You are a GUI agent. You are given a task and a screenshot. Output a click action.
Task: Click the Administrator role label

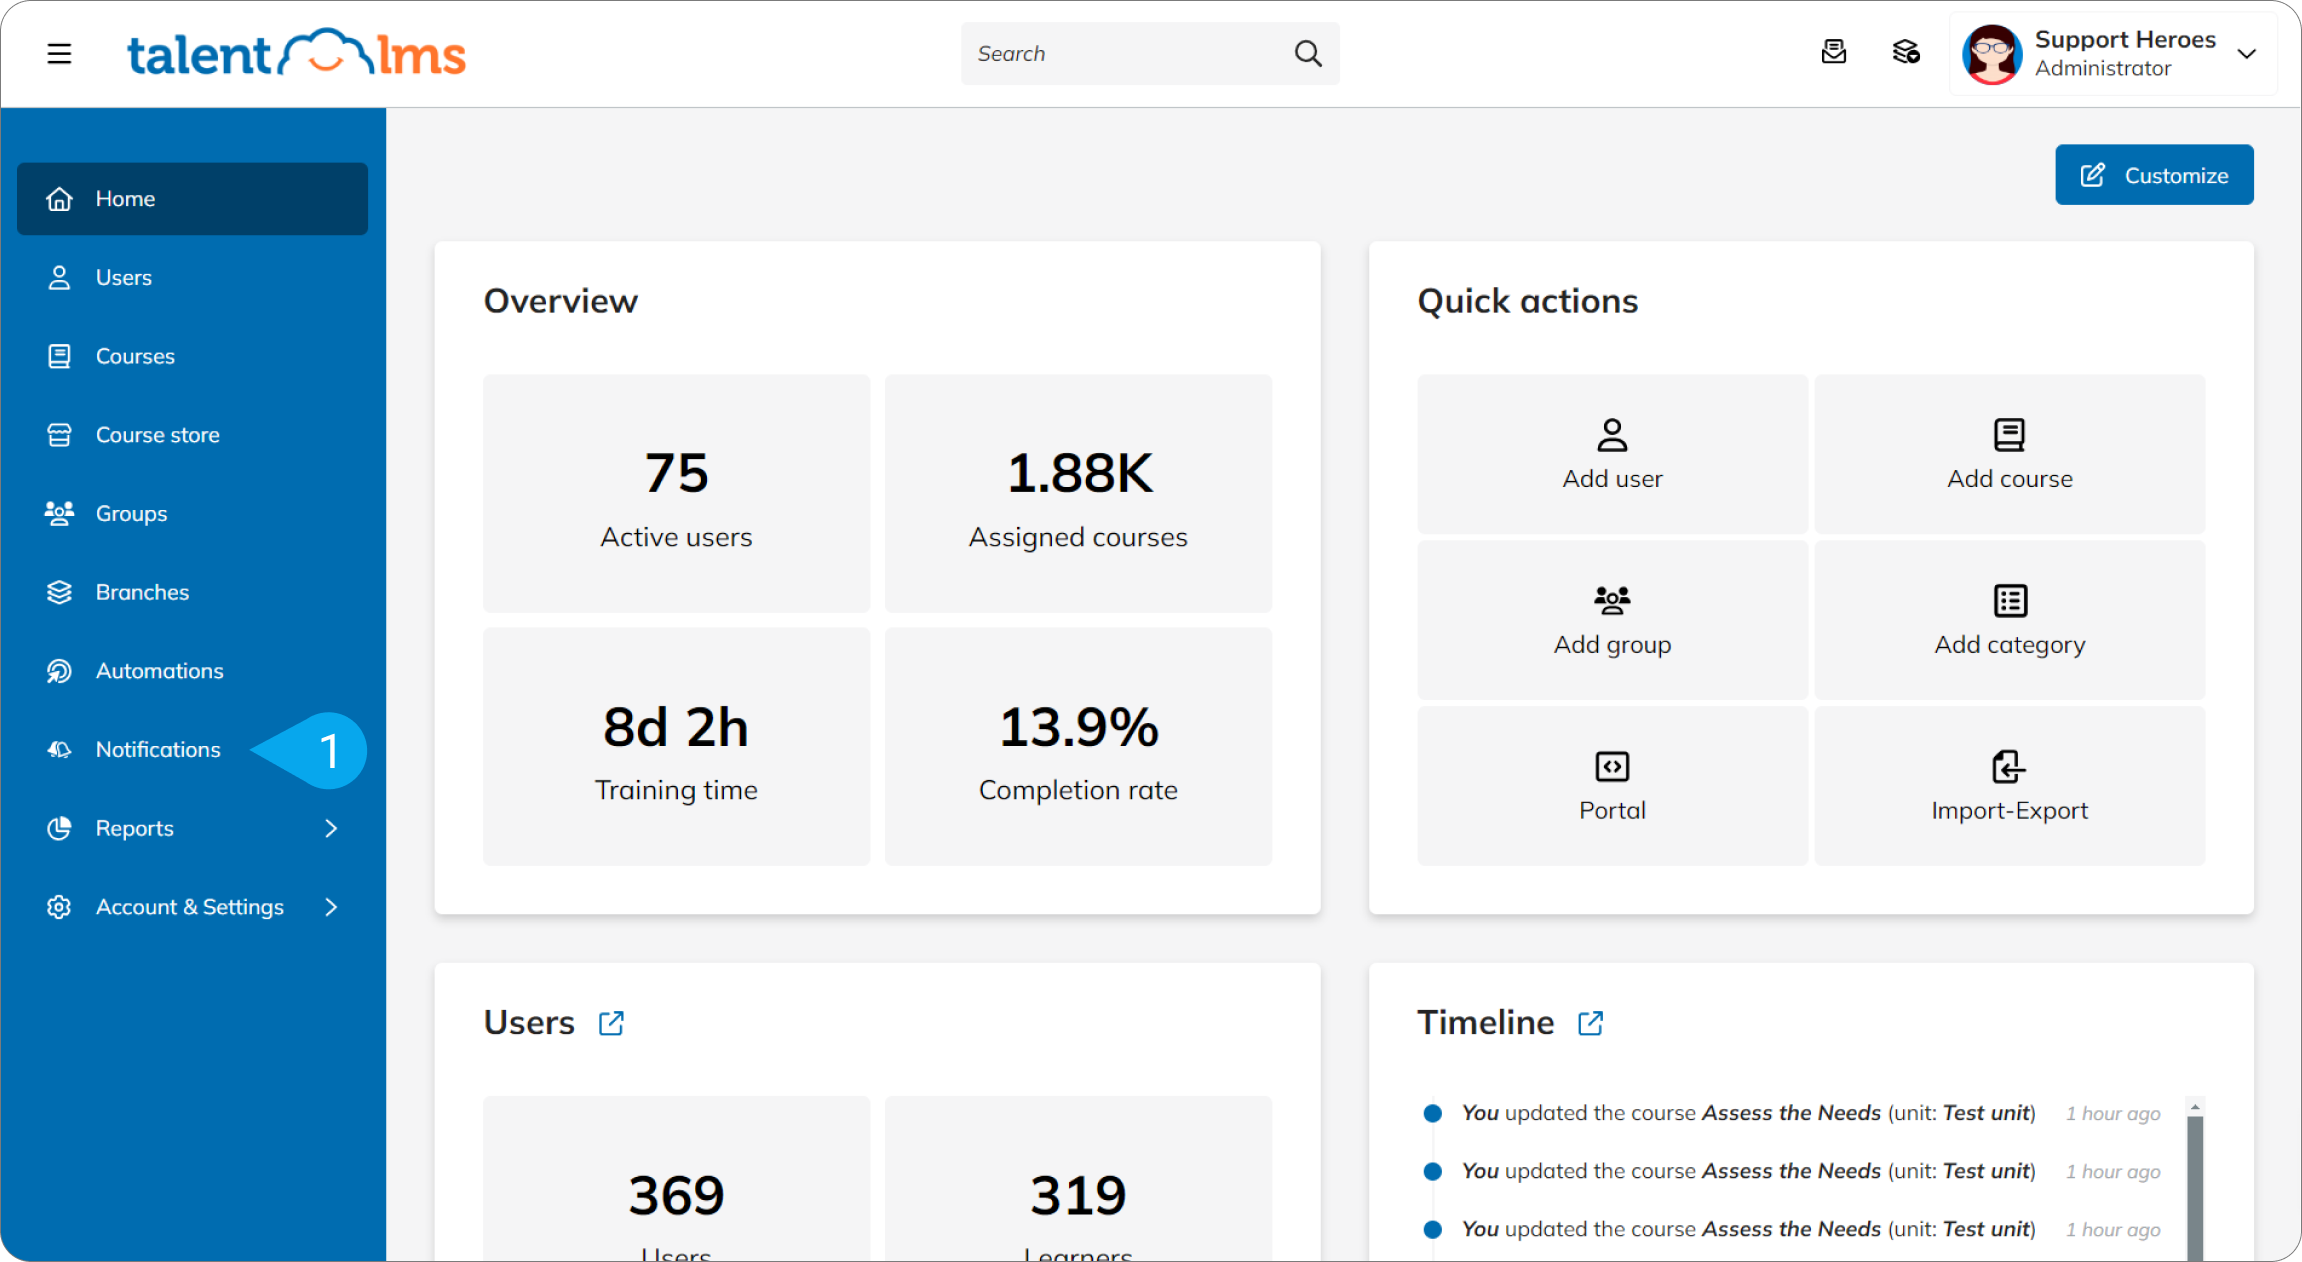click(2102, 68)
